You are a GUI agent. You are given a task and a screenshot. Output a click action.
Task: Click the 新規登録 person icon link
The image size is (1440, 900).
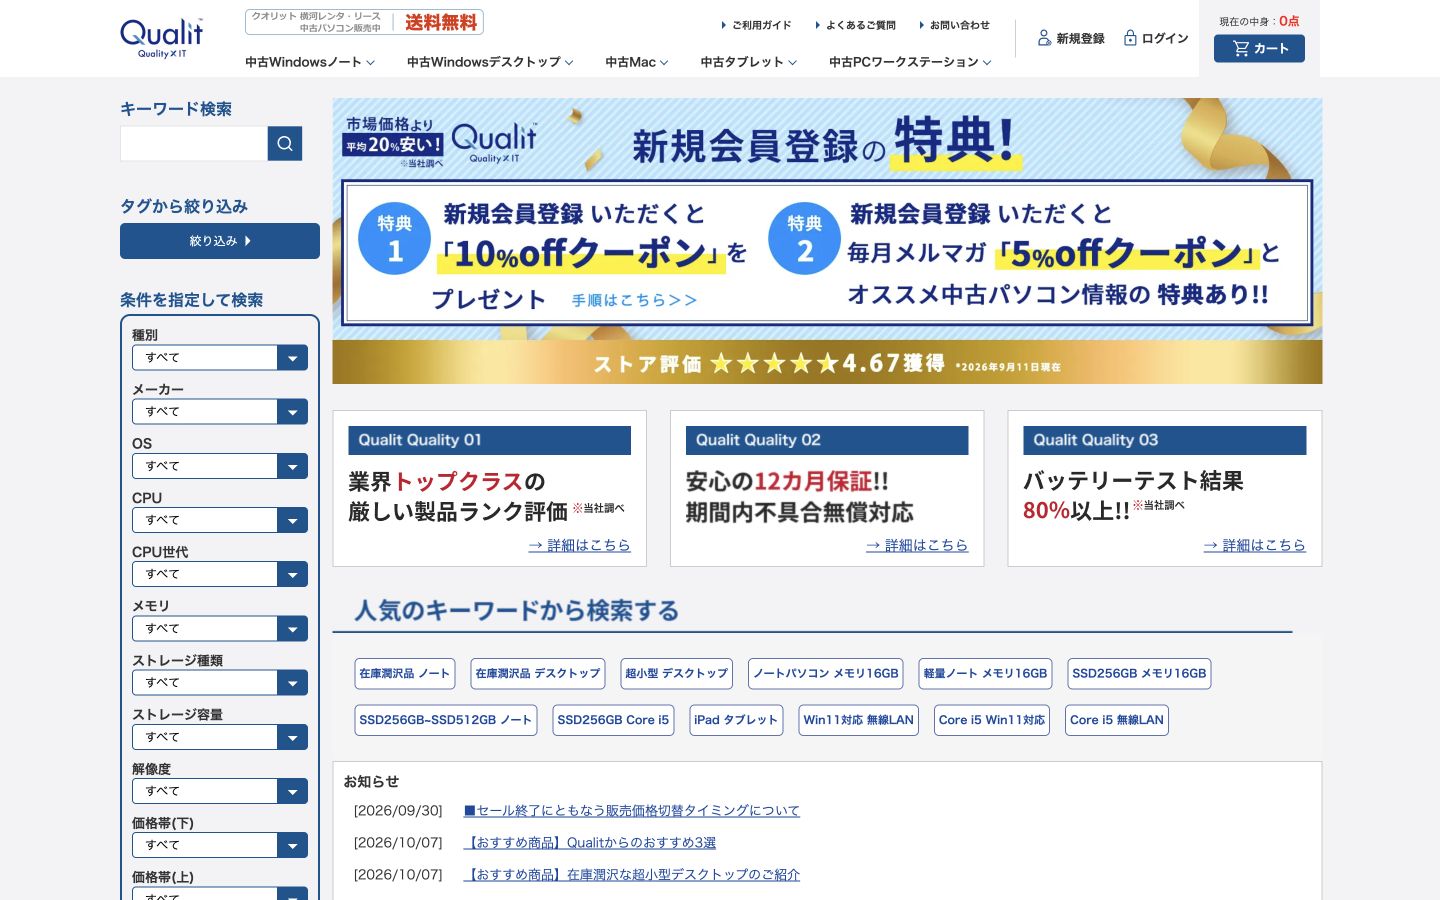(1071, 38)
